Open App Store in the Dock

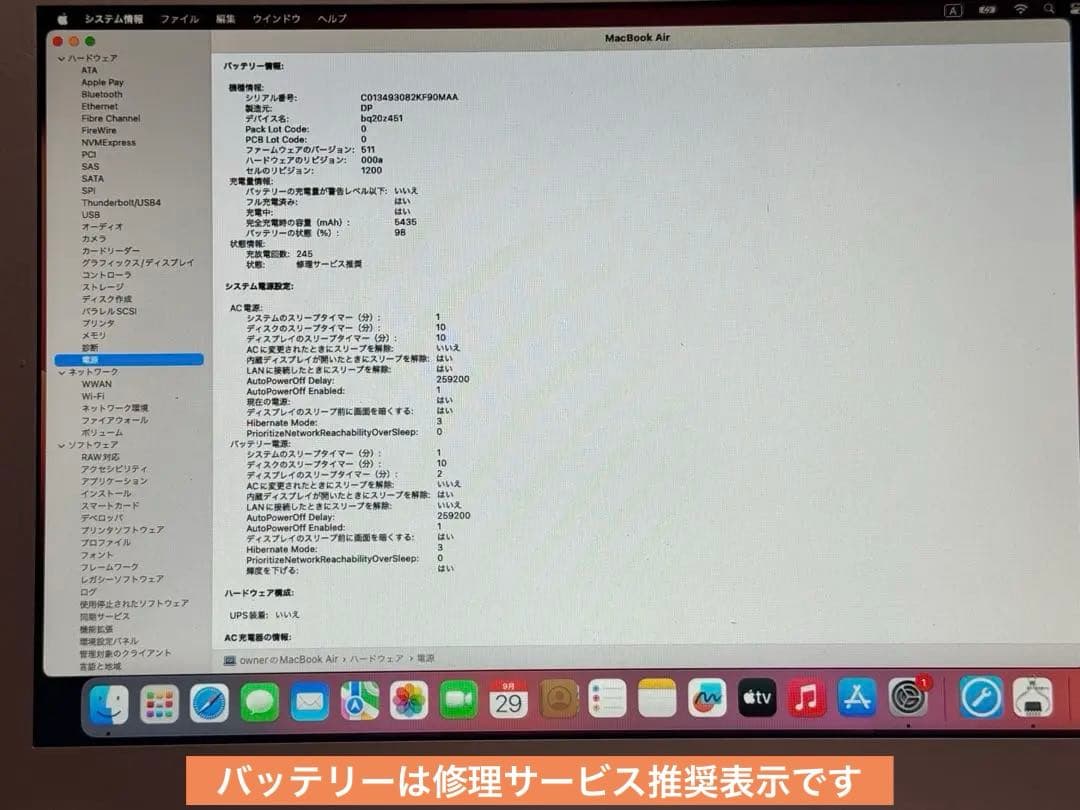[x=857, y=697]
